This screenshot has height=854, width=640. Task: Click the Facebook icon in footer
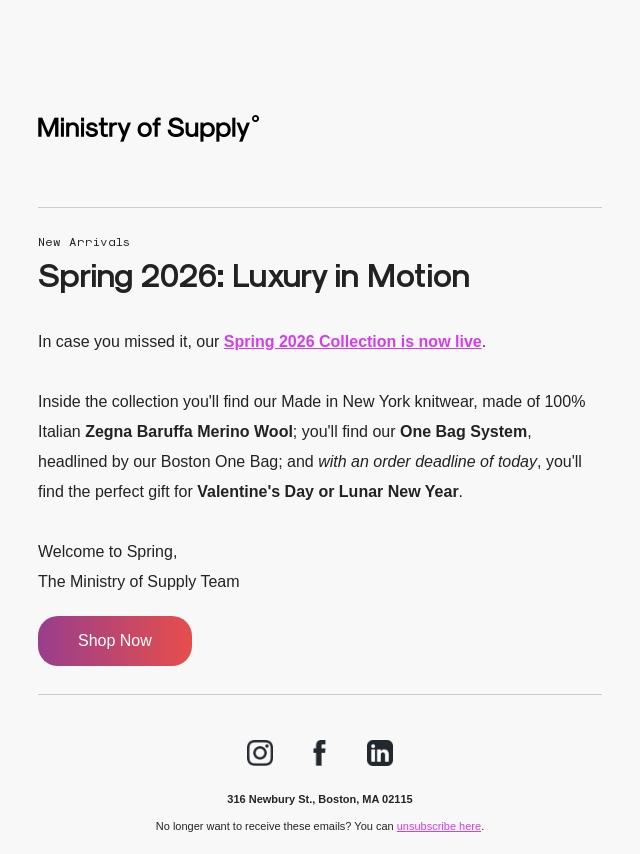click(x=320, y=753)
